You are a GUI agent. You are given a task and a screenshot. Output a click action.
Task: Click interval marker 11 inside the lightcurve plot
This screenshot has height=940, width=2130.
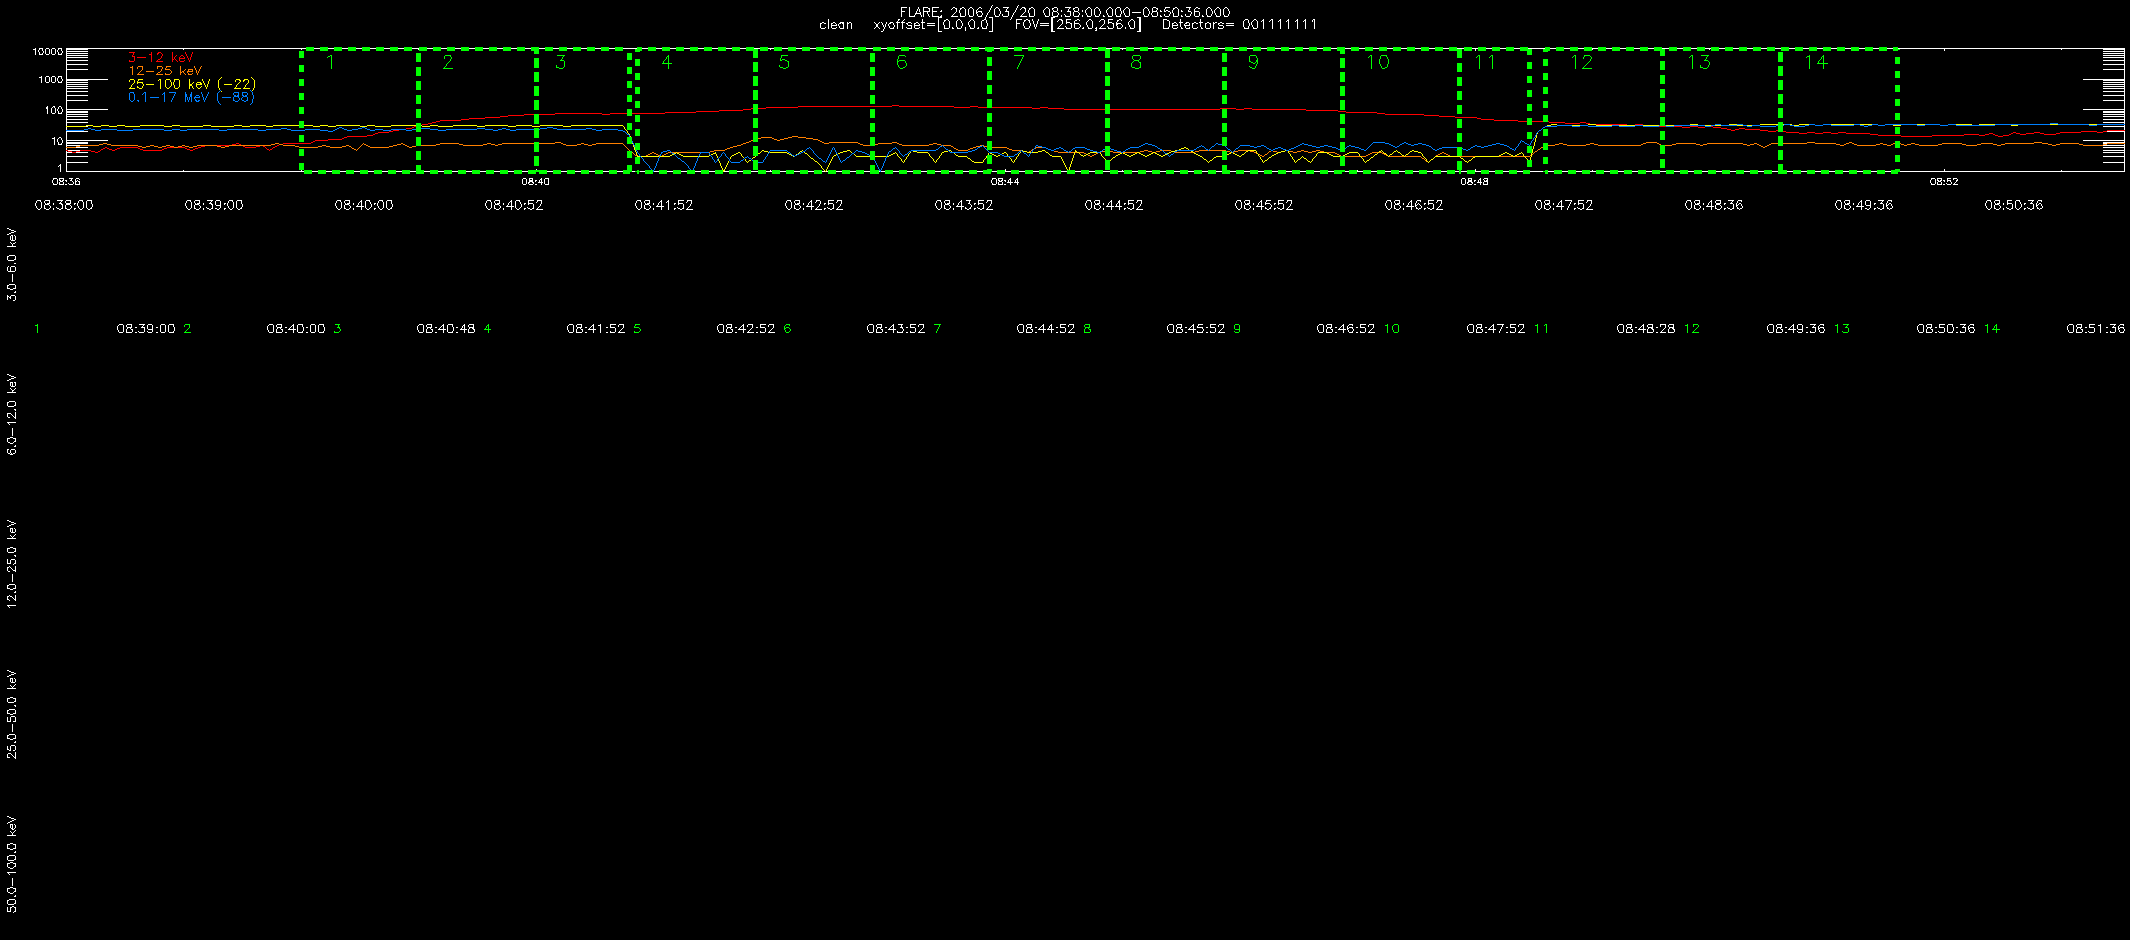pyautogui.click(x=1485, y=62)
